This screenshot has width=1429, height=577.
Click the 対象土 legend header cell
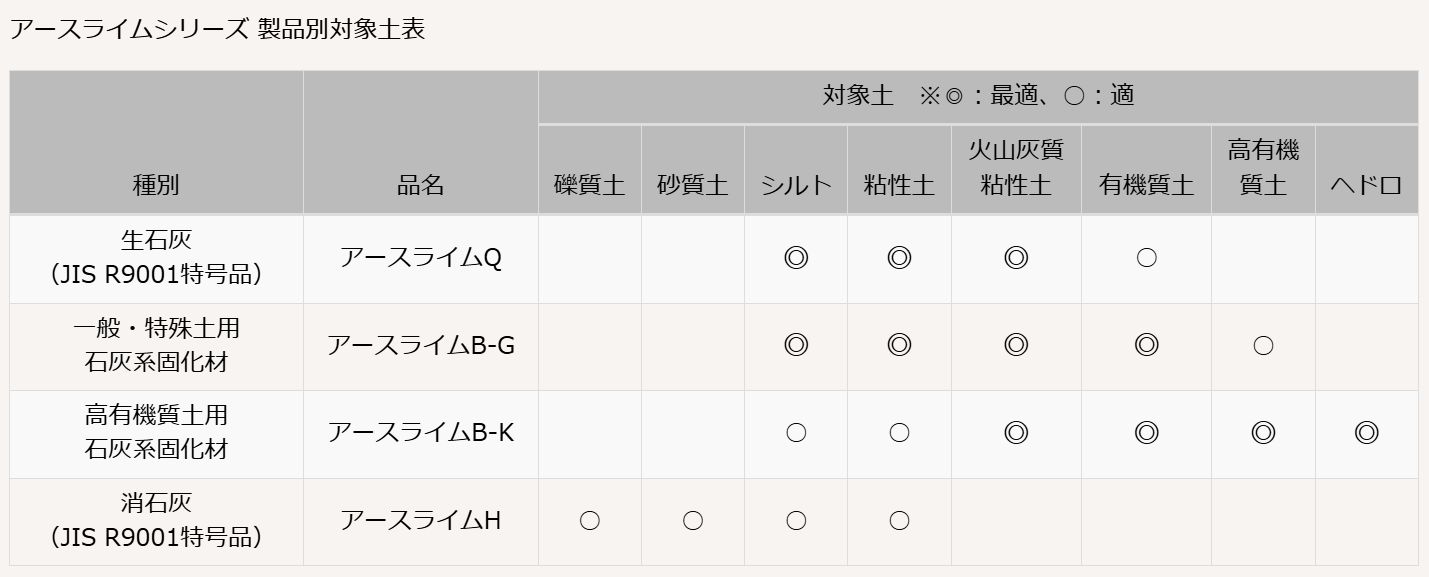coord(978,97)
